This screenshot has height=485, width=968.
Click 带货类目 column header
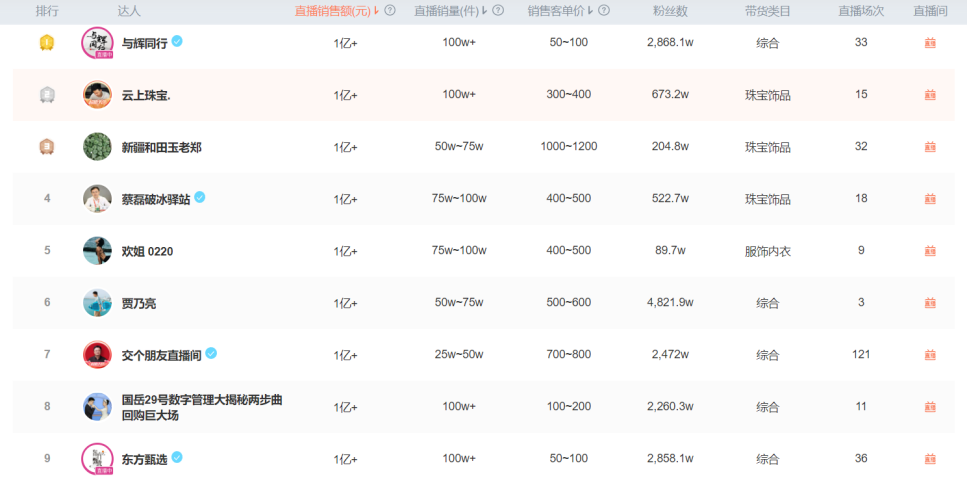click(x=767, y=11)
